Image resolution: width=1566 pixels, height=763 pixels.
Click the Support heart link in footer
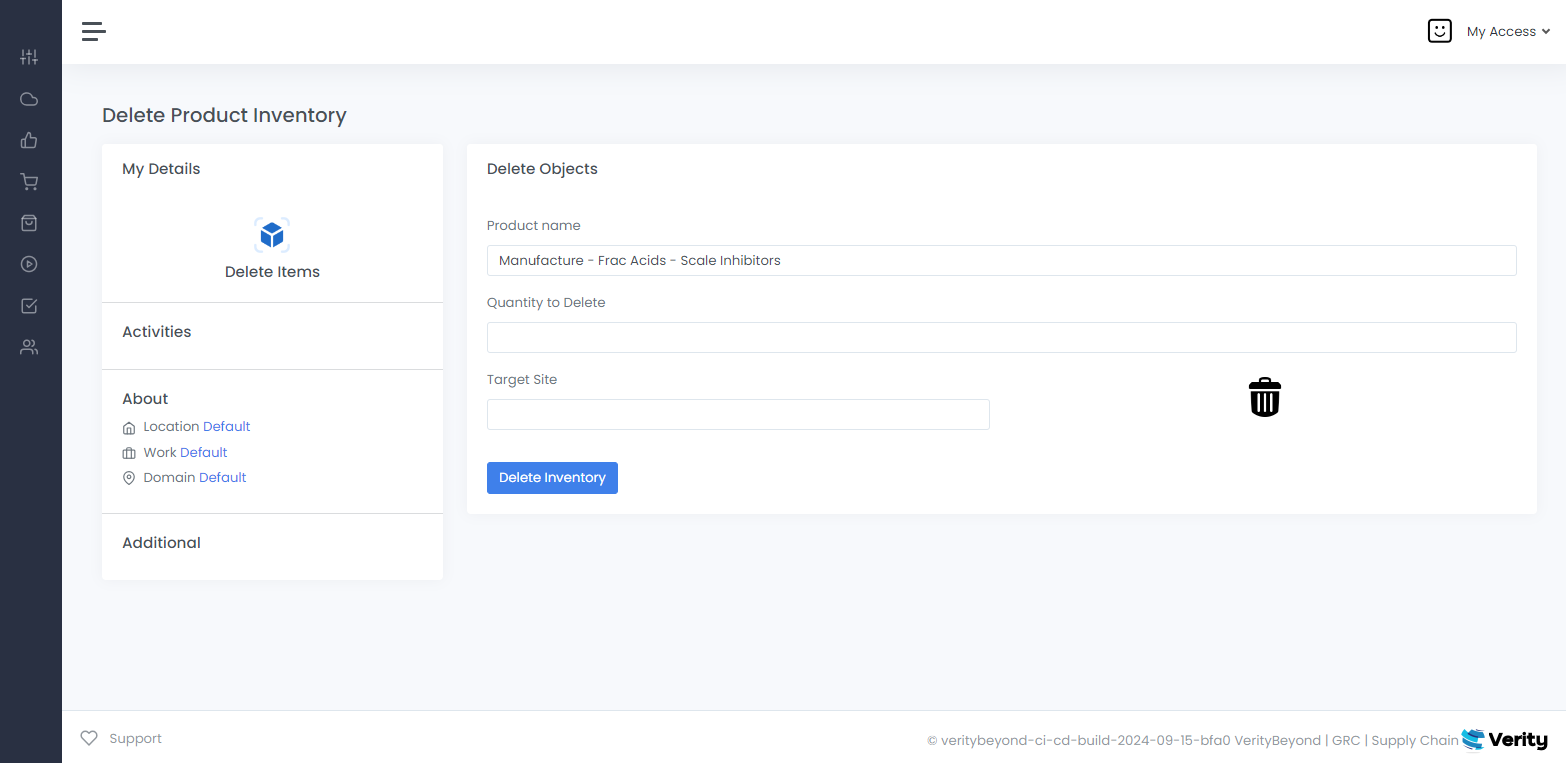[x=121, y=739]
